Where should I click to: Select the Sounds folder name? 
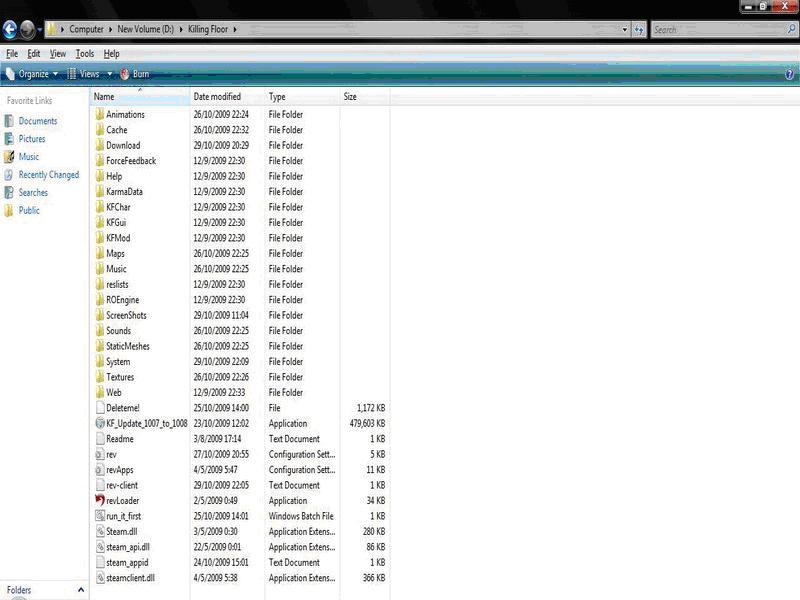coord(118,331)
